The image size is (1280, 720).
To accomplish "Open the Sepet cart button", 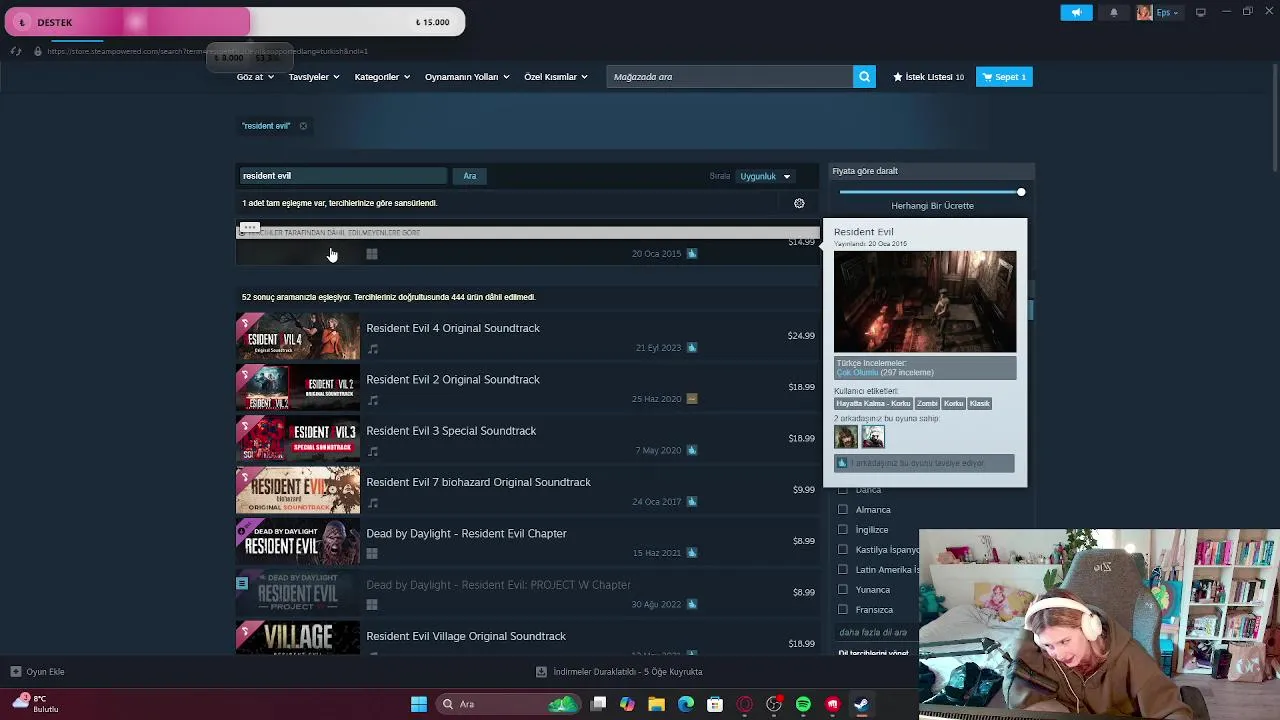I will click(1004, 77).
